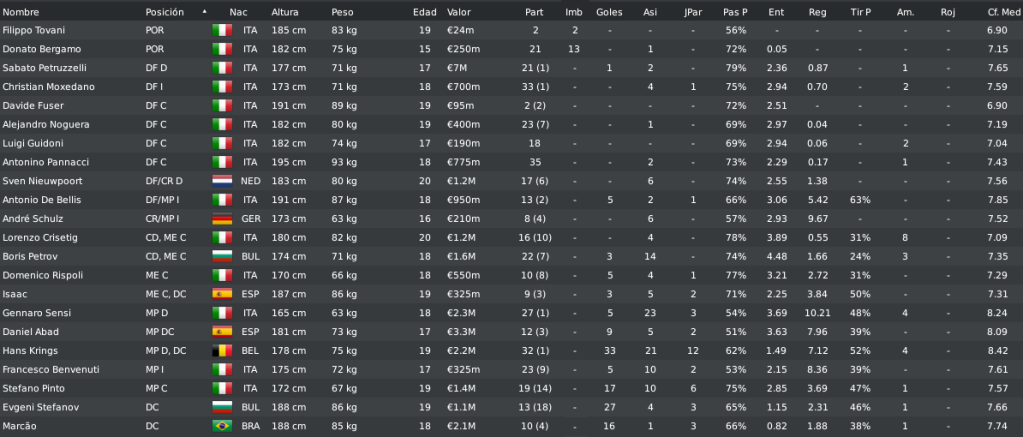Screen dimensions: 1023x437
Task: Open player Antonio De Bellis
Action: 42,200
